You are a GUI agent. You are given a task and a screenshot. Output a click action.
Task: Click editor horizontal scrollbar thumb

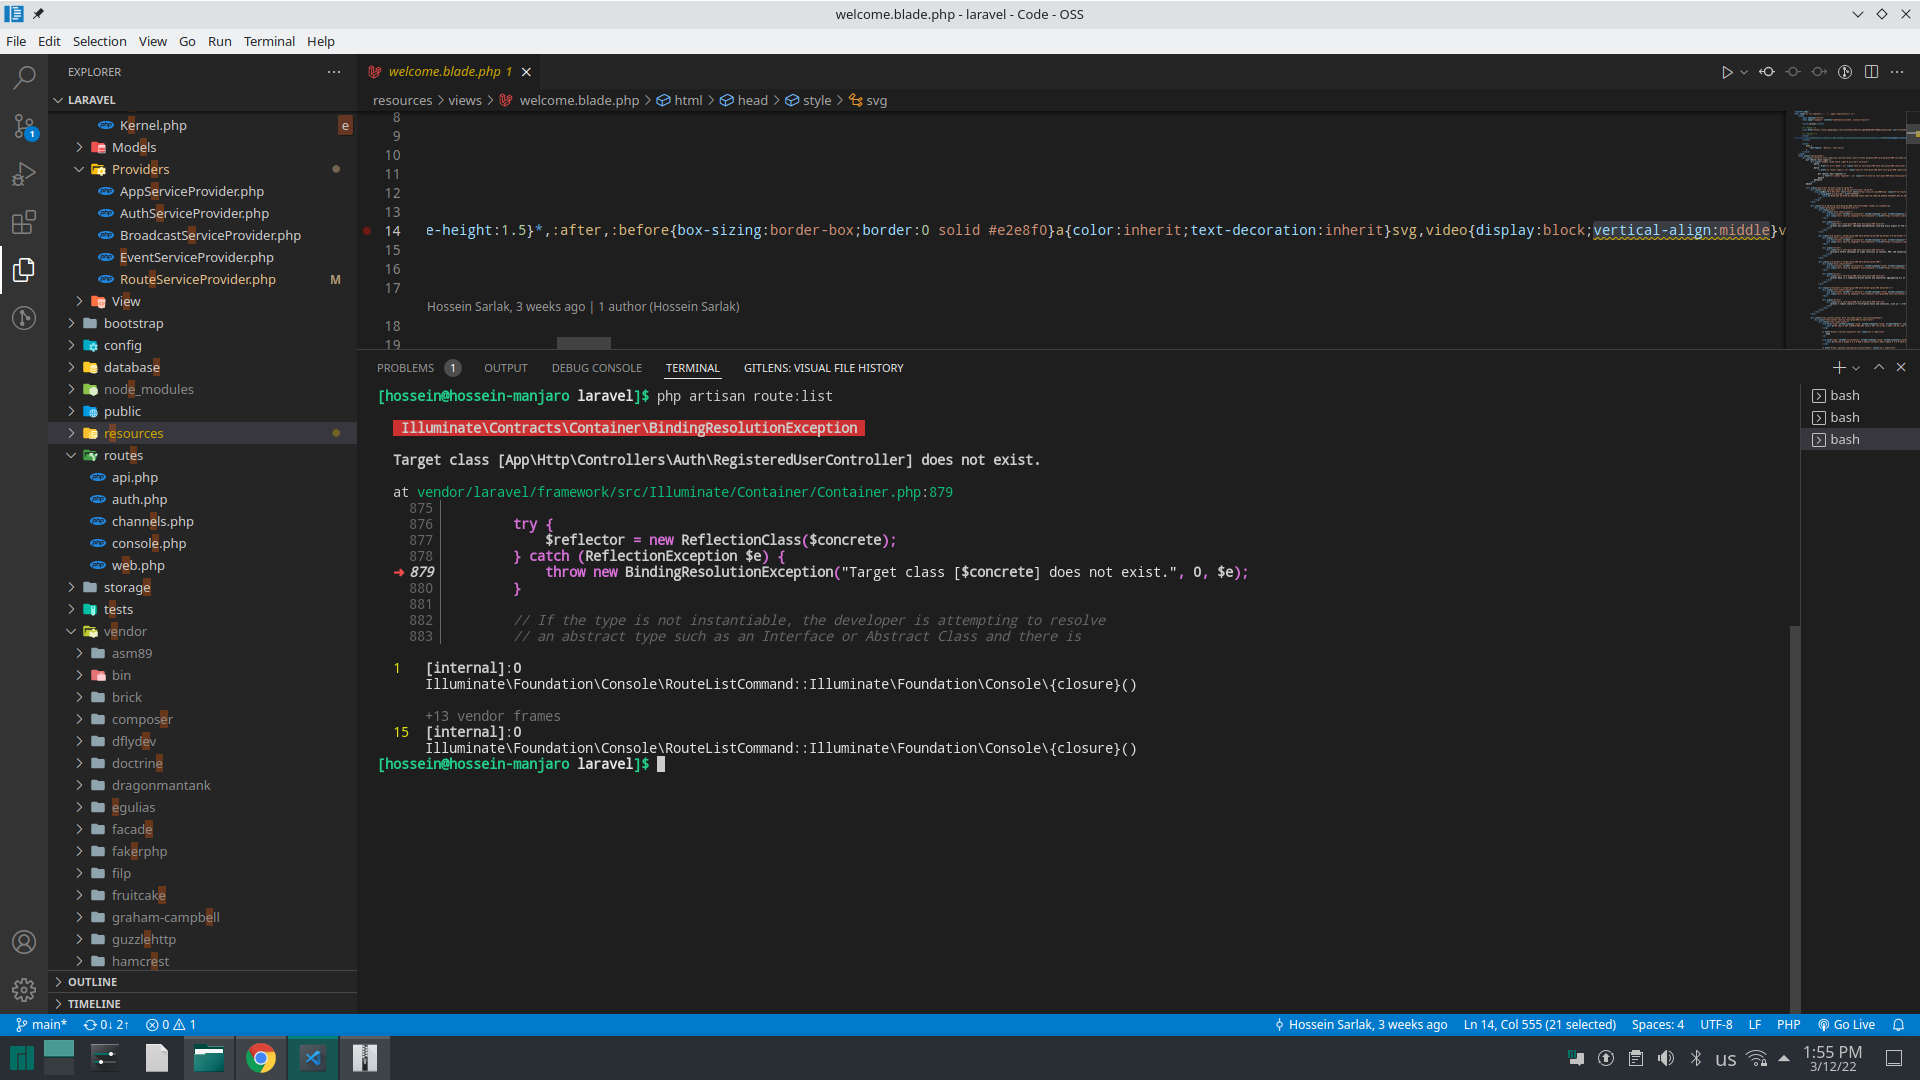pyautogui.click(x=584, y=343)
